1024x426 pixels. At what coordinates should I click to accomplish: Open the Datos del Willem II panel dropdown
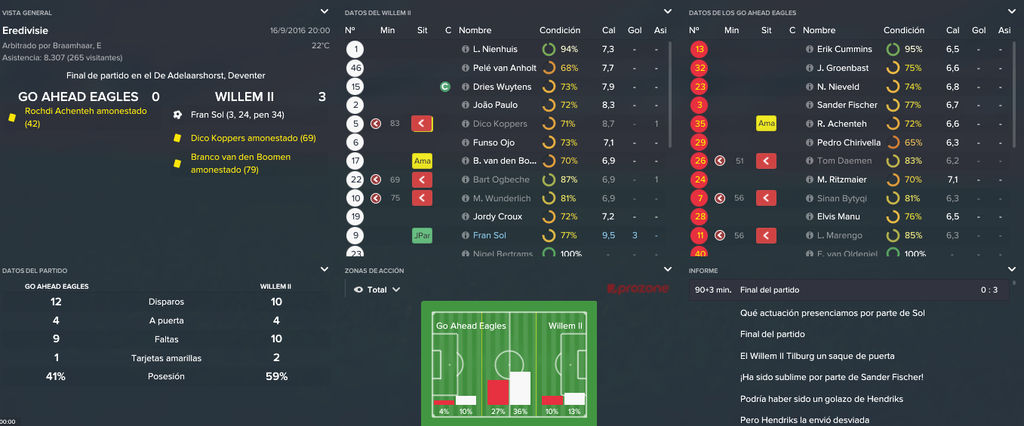(667, 11)
